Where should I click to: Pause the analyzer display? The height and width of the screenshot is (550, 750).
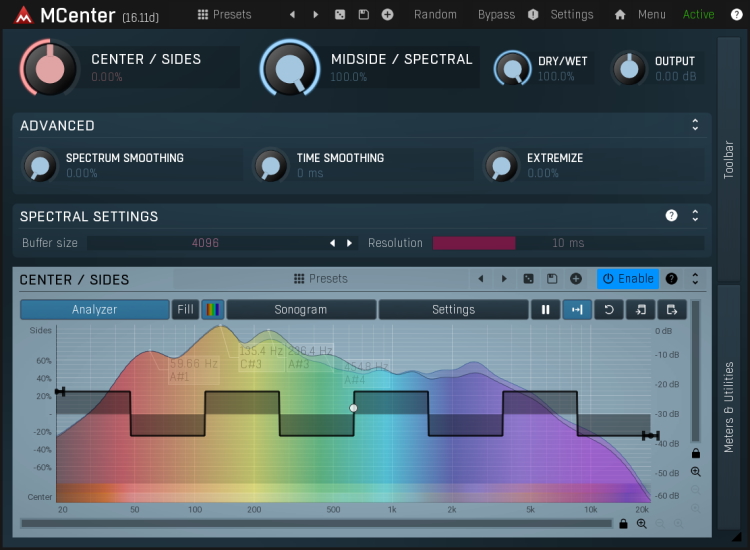[545, 310]
